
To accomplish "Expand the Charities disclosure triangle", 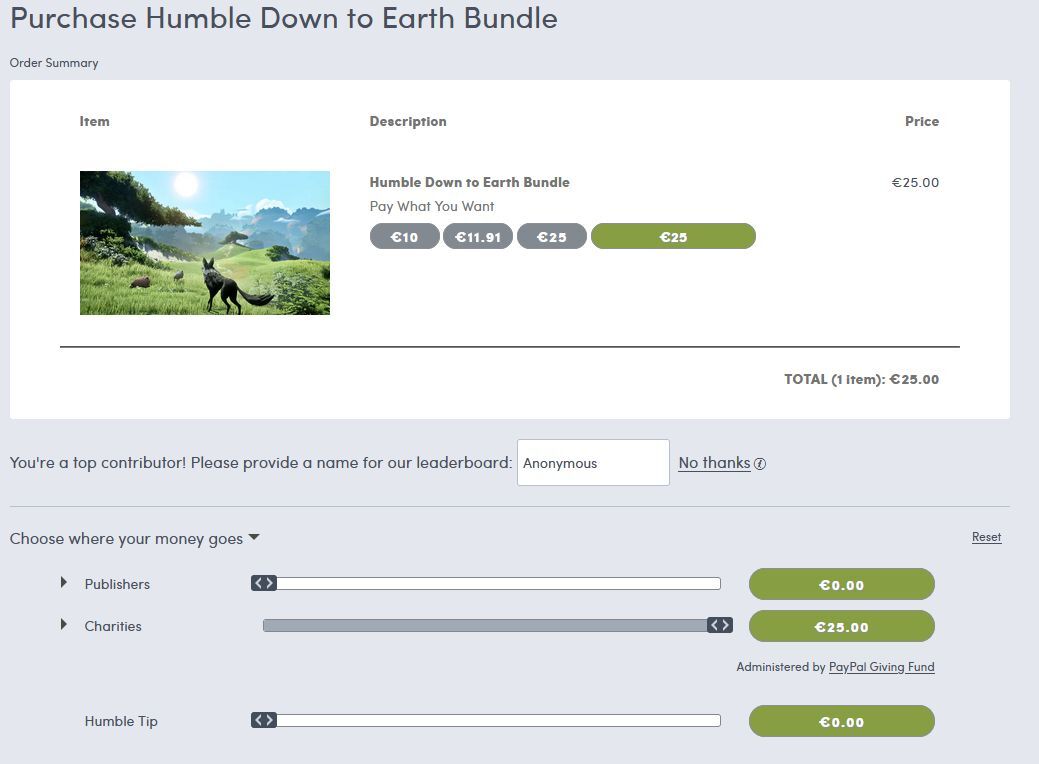I will (64, 624).
